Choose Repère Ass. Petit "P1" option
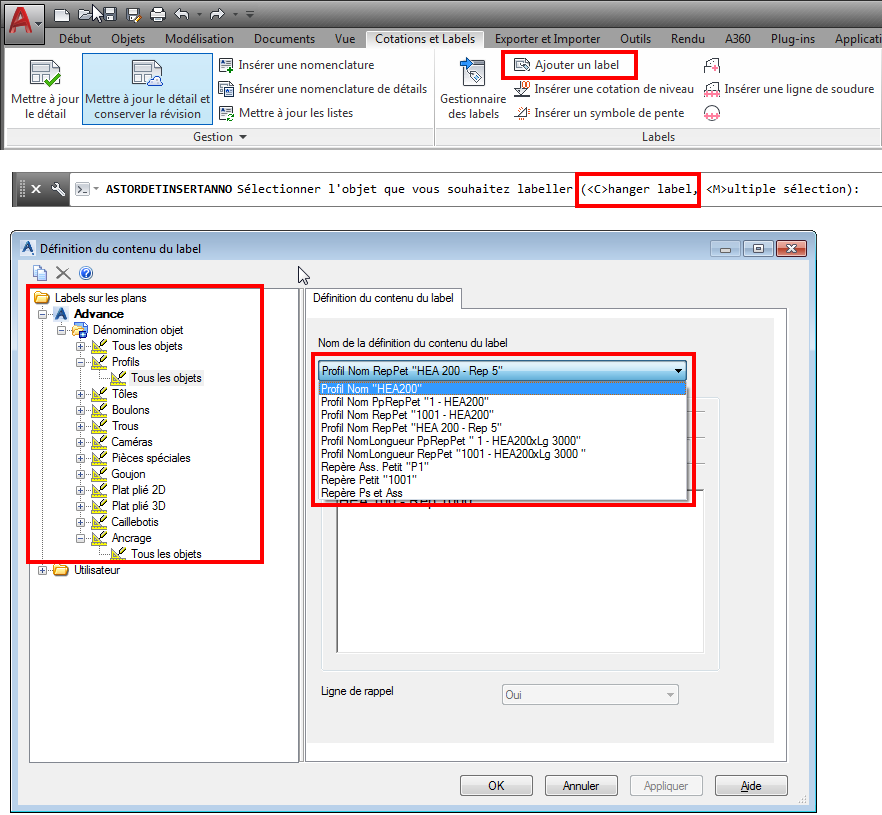Screen dimensions: 882x815 (x=502, y=467)
